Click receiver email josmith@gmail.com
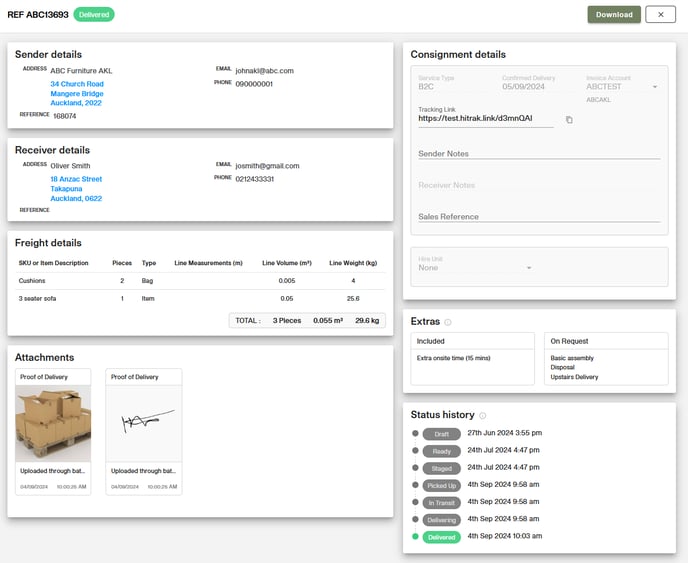 [x=267, y=166]
